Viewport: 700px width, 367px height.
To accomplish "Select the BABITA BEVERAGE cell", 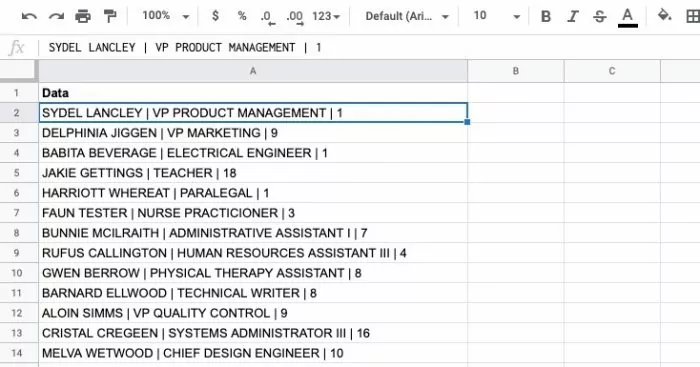I will (x=253, y=153).
